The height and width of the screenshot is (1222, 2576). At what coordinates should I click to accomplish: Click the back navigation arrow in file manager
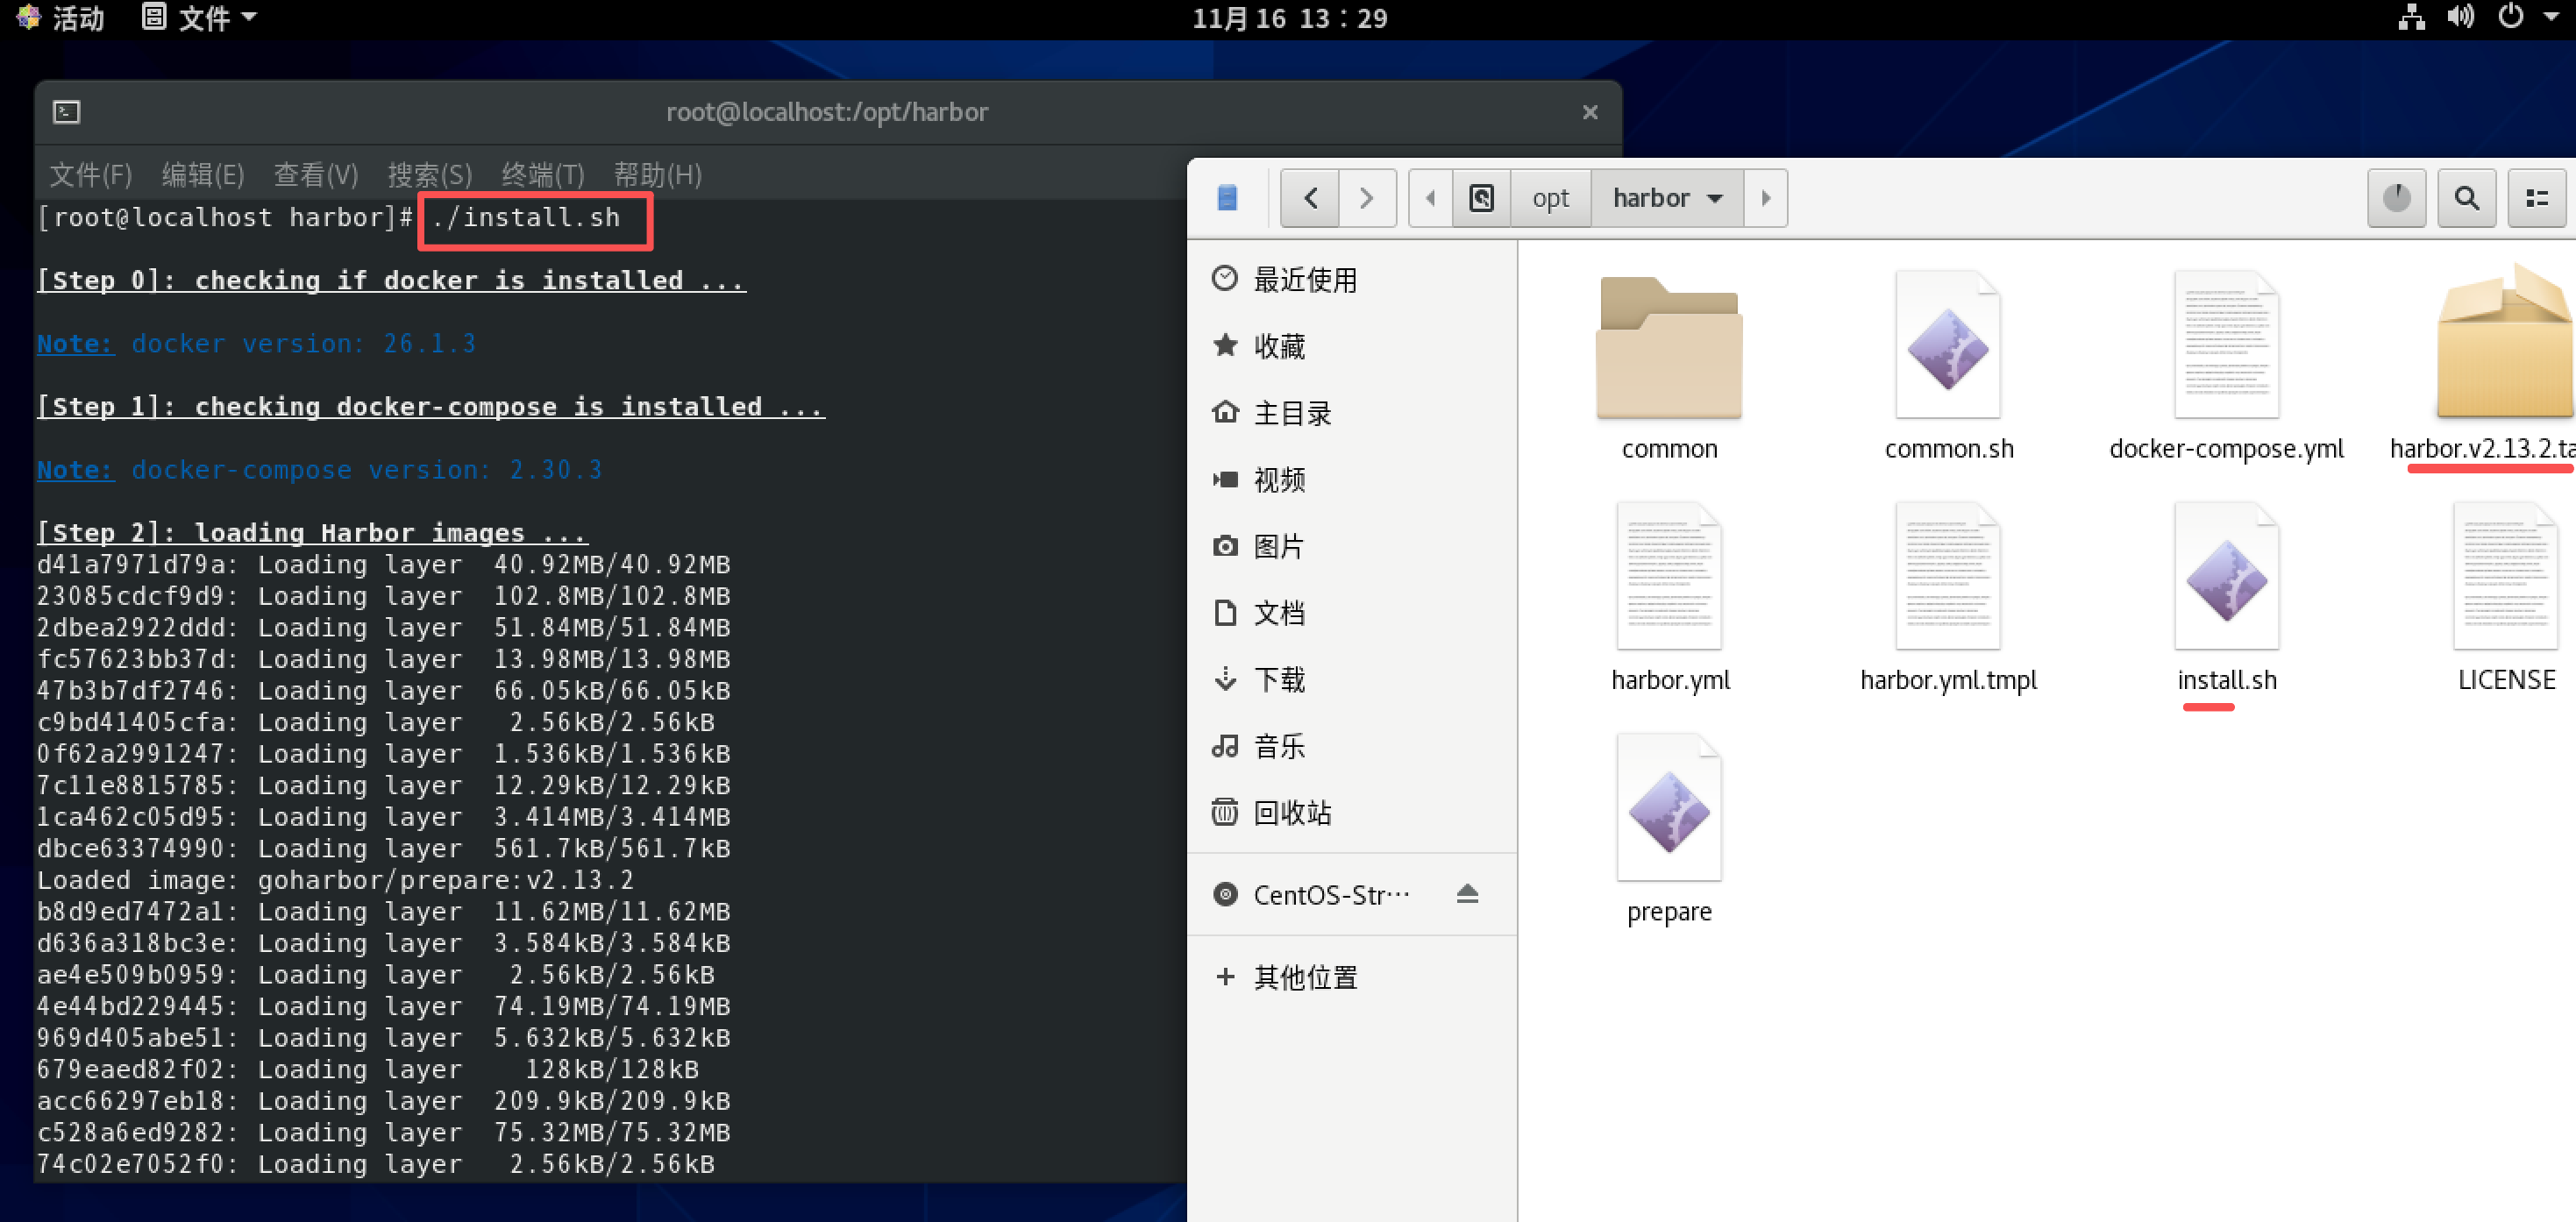pos(1310,198)
